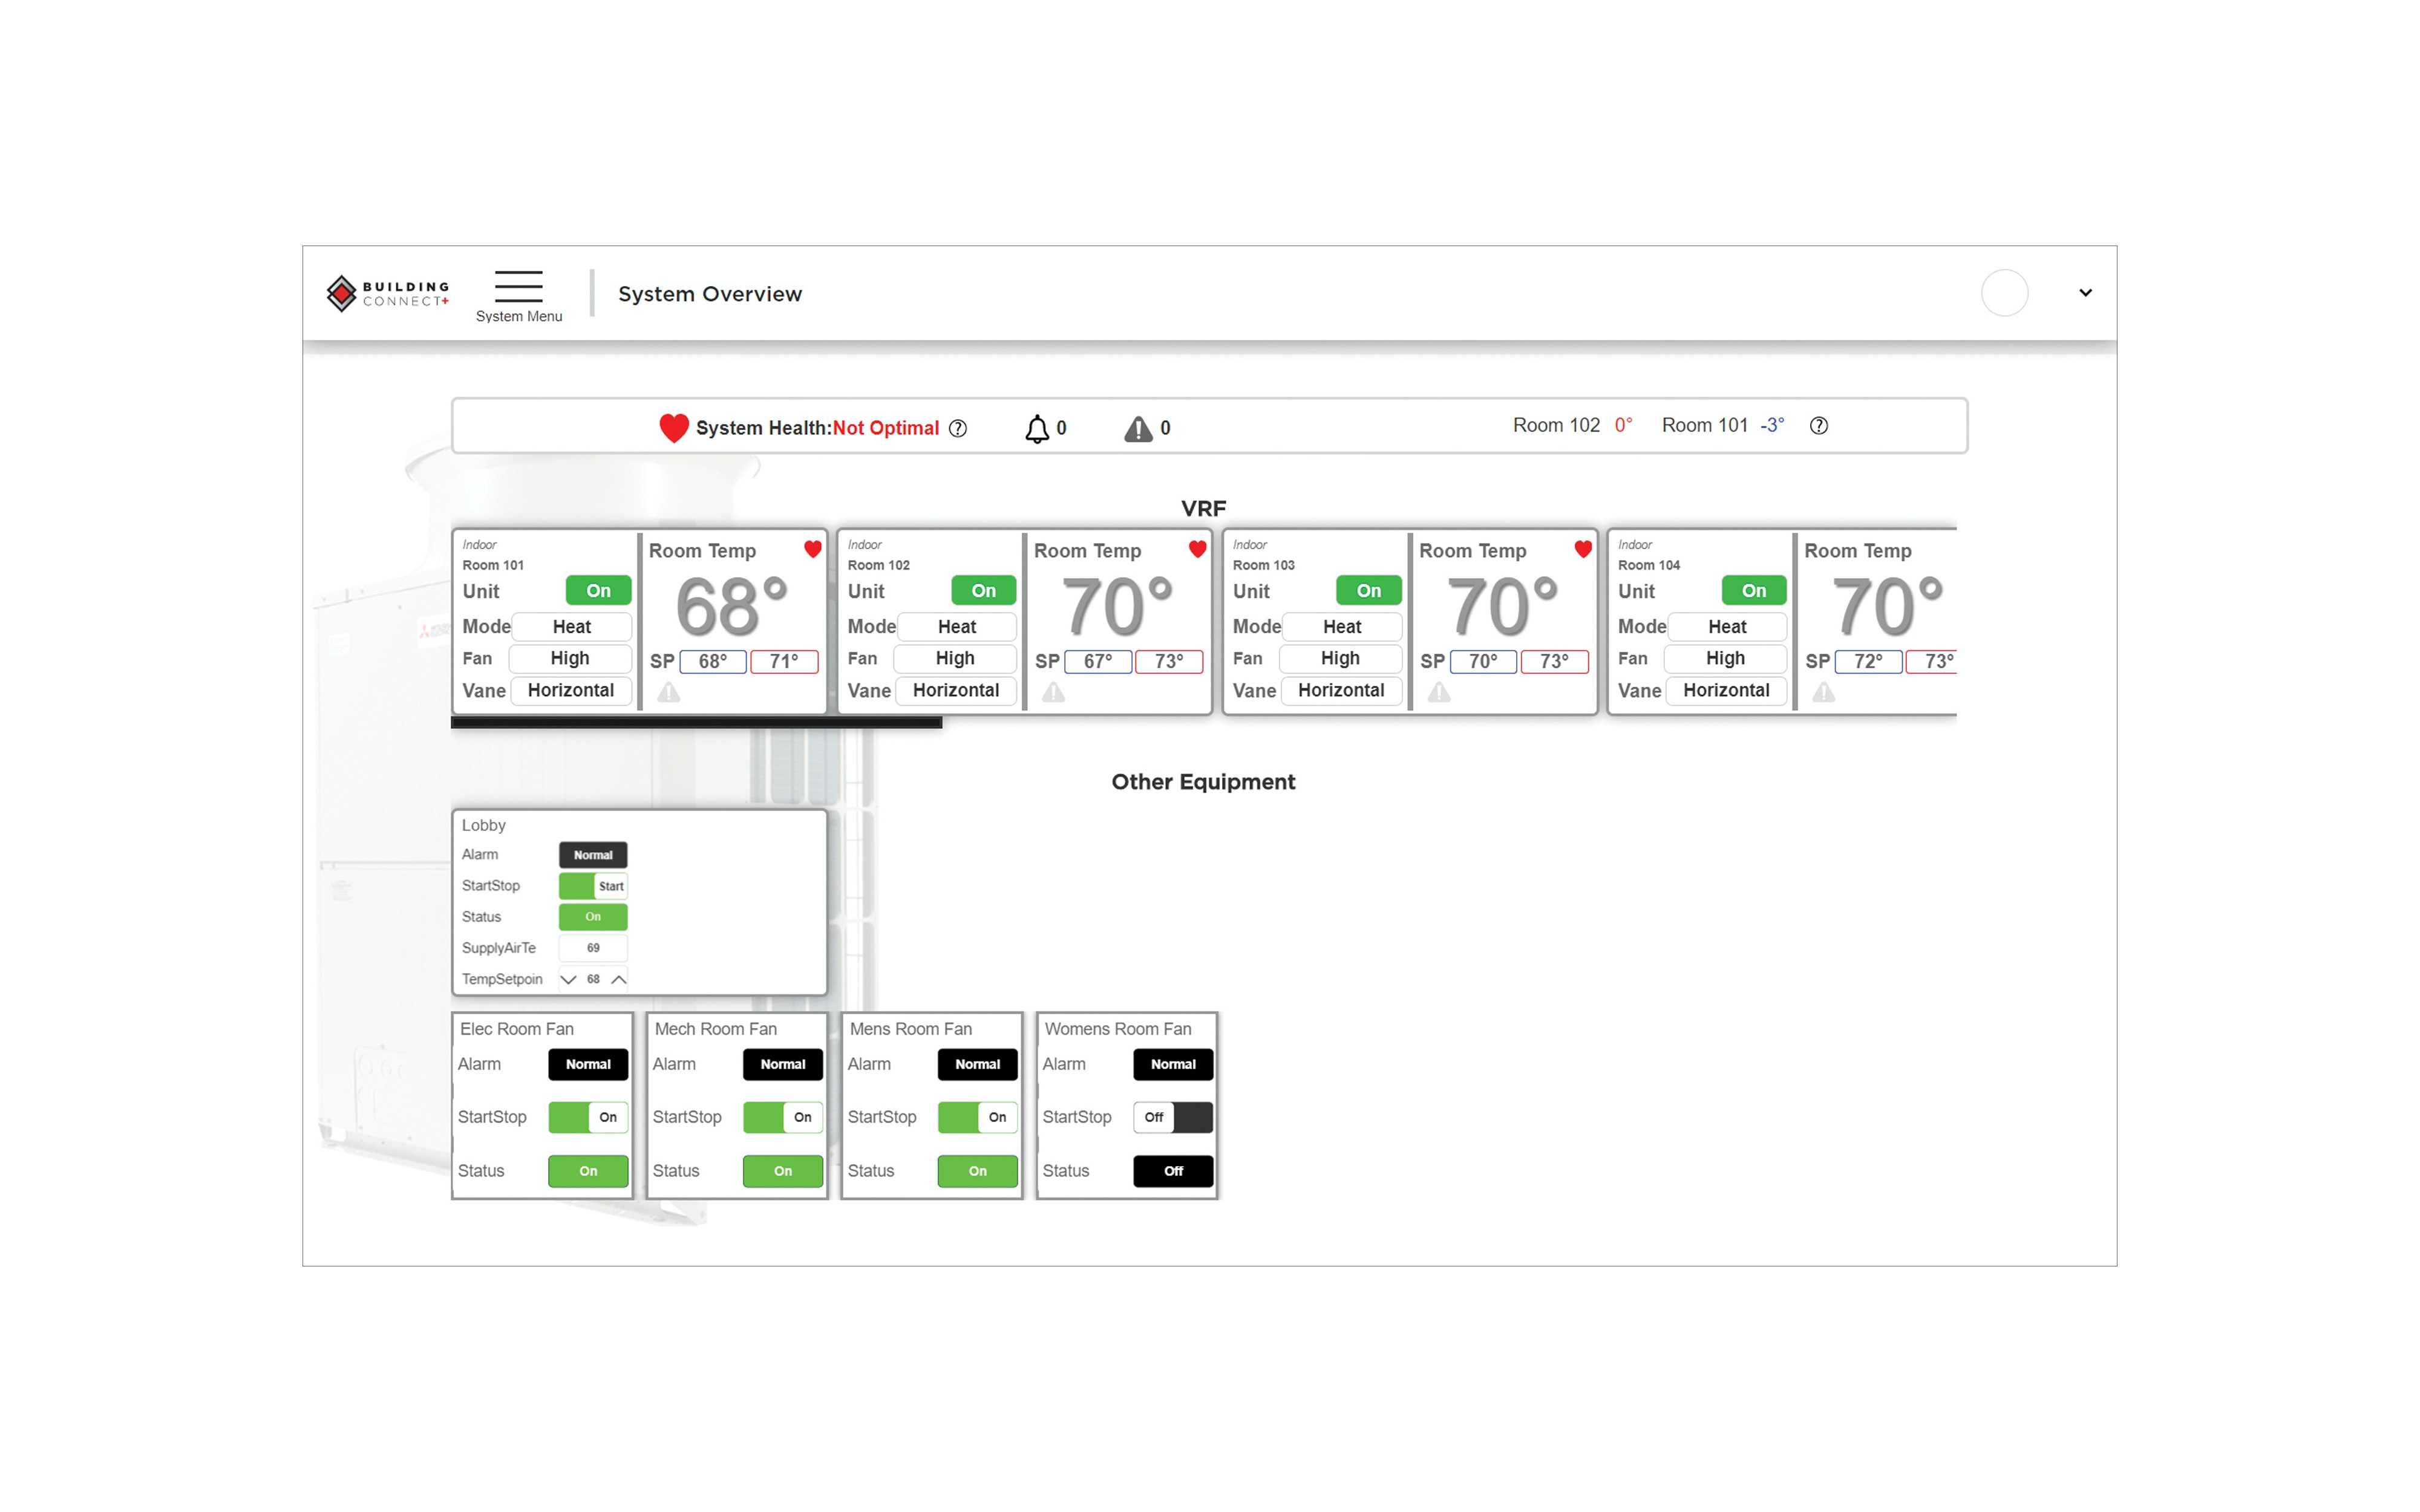Open the Room 102 Mode Heat selector
The height and width of the screenshot is (1512, 2420).
pos(956,627)
